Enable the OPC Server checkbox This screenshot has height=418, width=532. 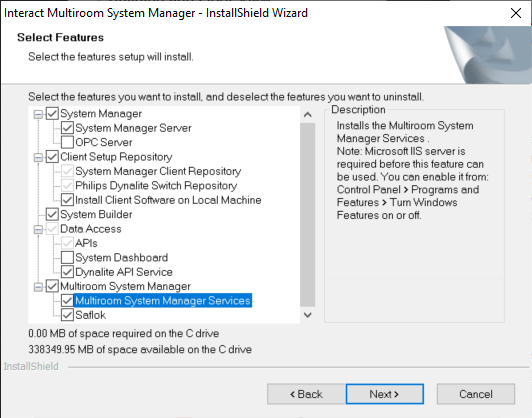[x=67, y=142]
